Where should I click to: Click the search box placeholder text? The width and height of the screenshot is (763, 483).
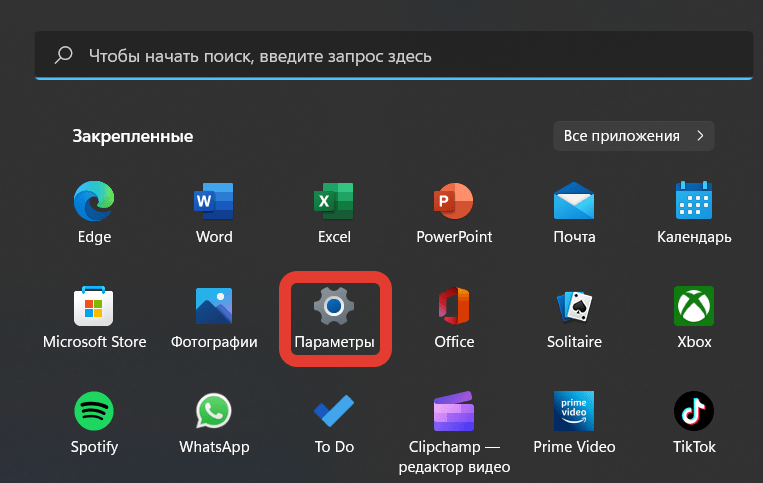tap(260, 56)
